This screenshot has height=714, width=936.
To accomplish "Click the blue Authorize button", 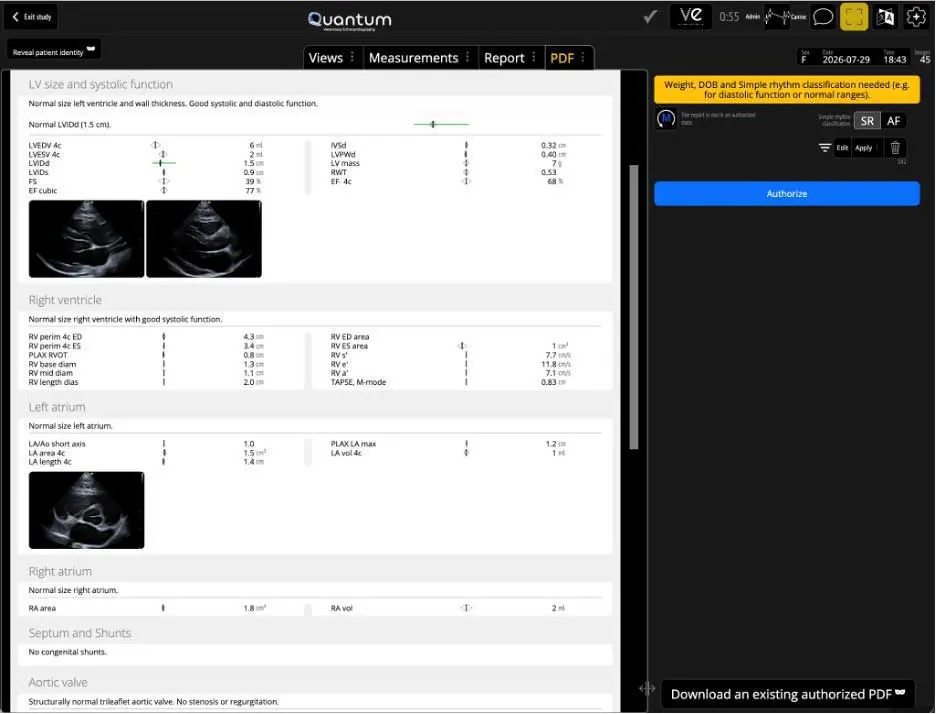I will coord(787,193).
